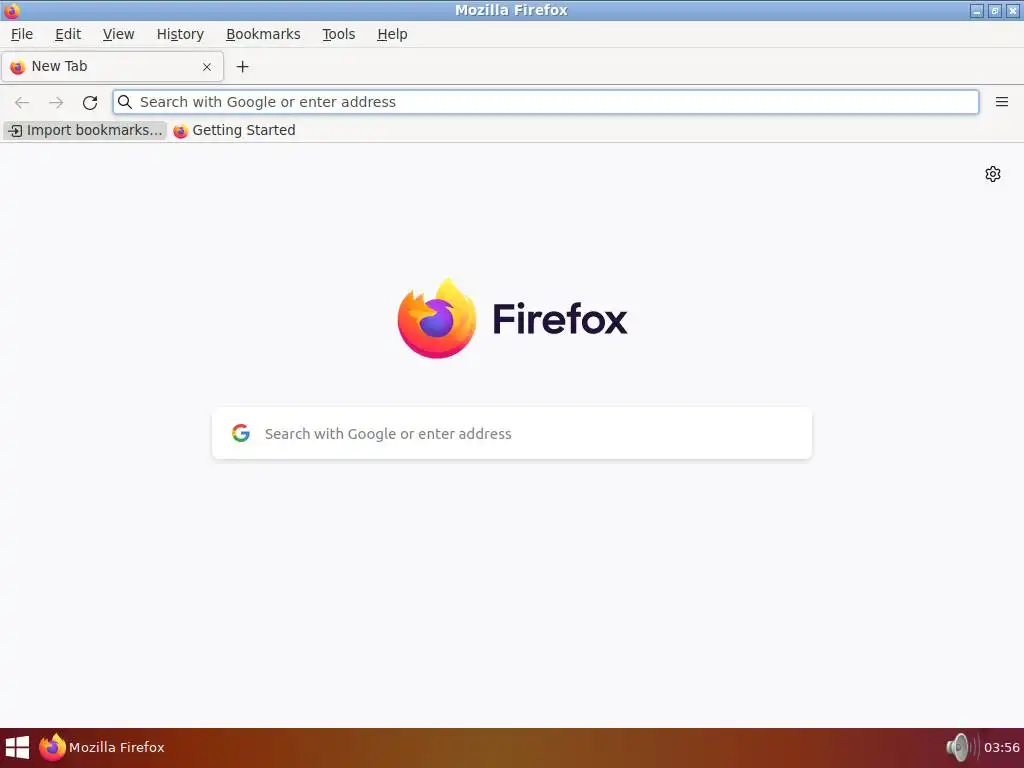
Task: Open the hamburger application menu
Action: coord(1002,102)
